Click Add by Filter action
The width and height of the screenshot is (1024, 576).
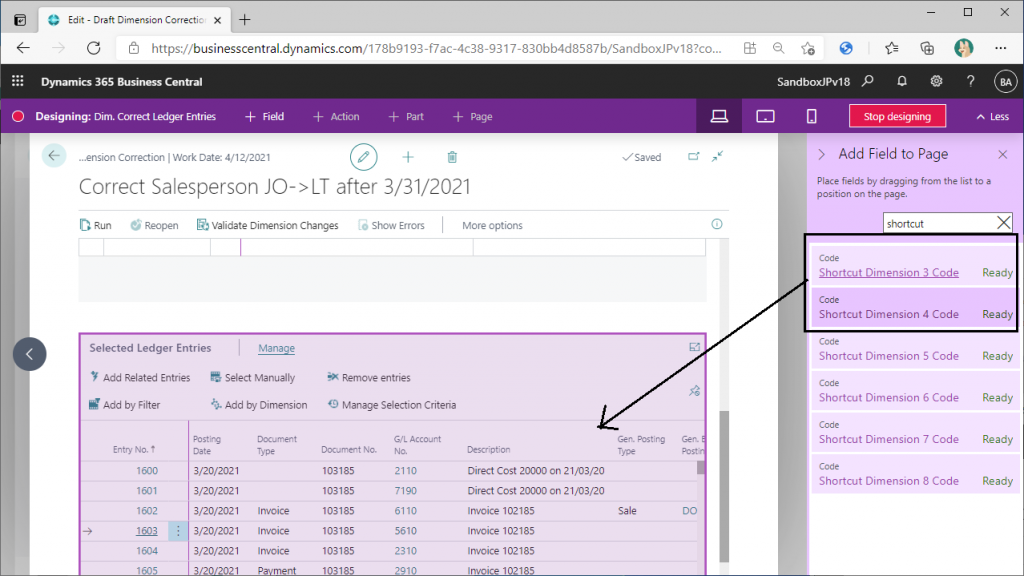(125, 405)
